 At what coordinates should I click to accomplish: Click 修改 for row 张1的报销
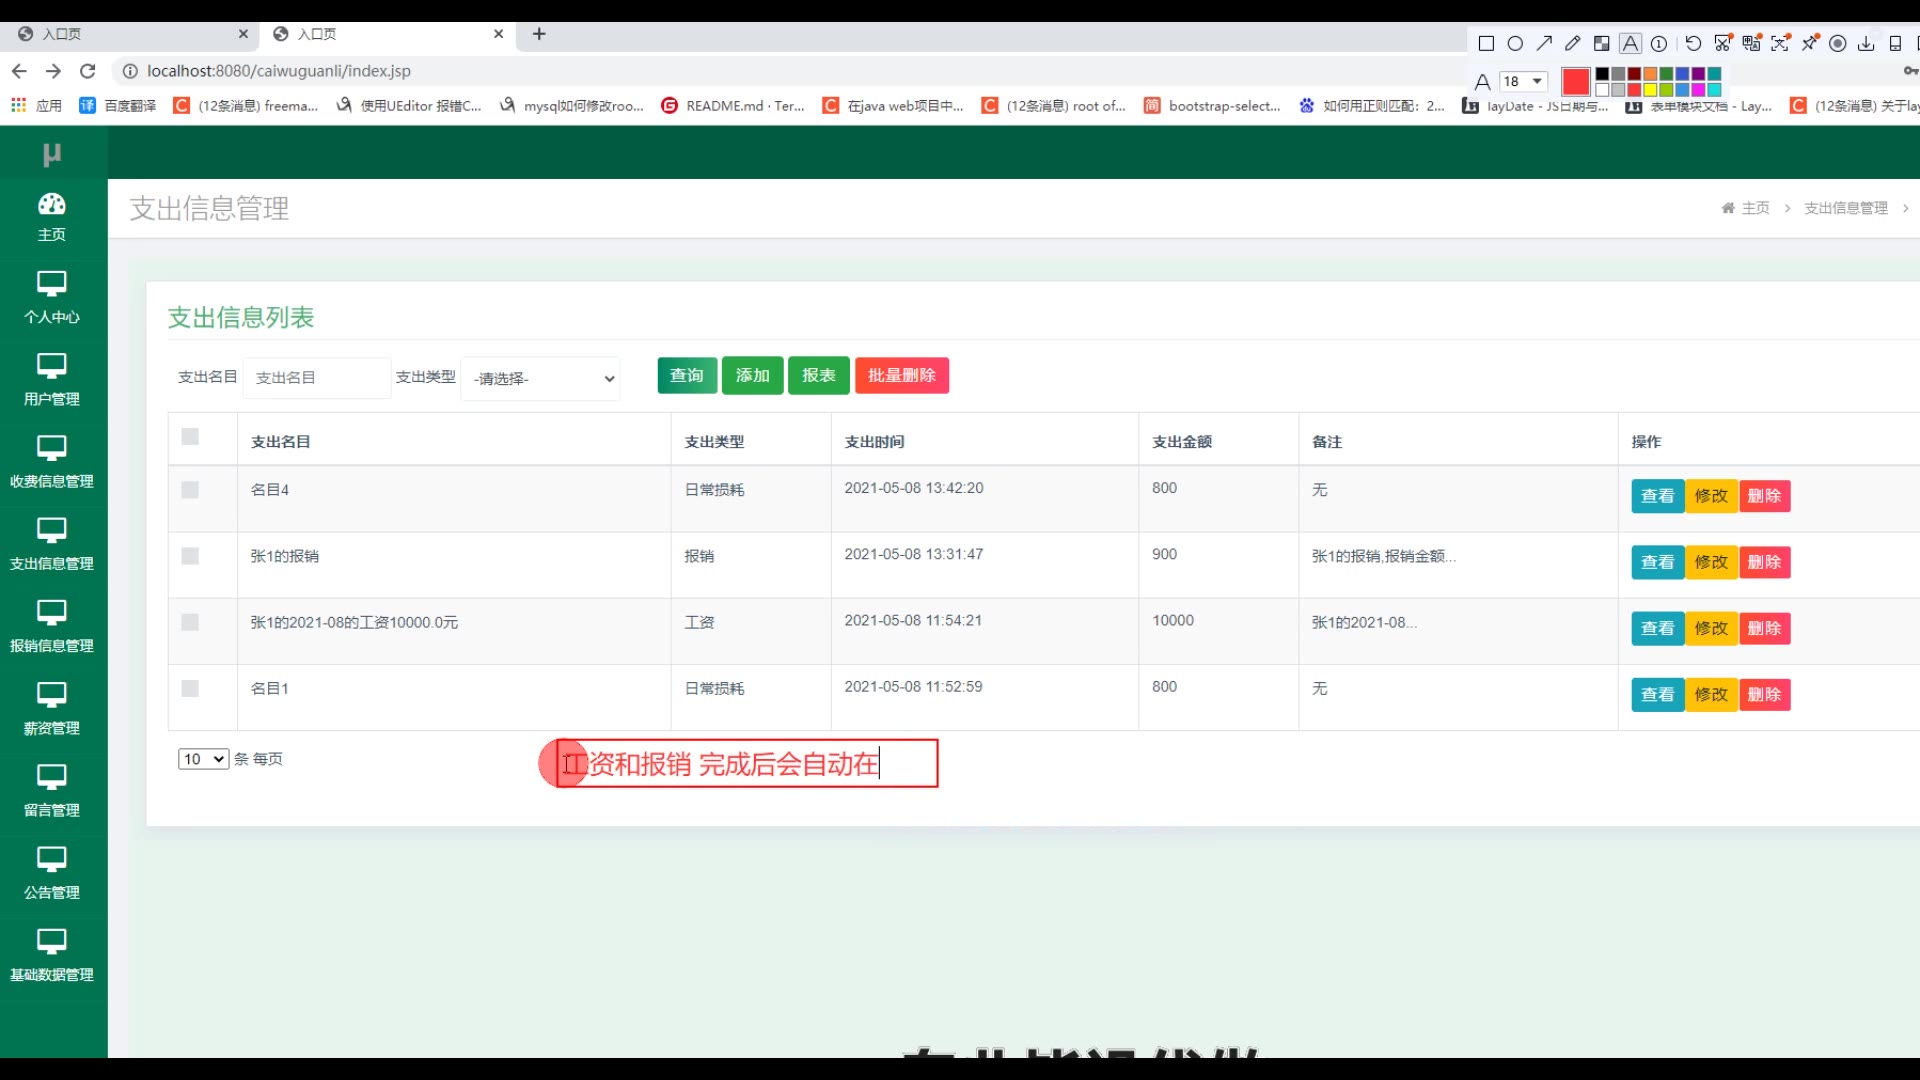pos(1711,562)
